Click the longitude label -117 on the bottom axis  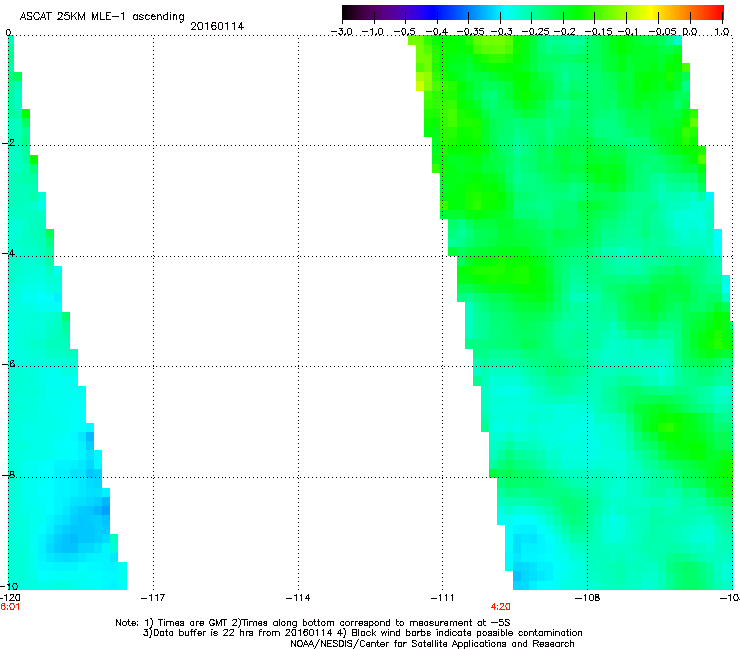tap(153, 598)
